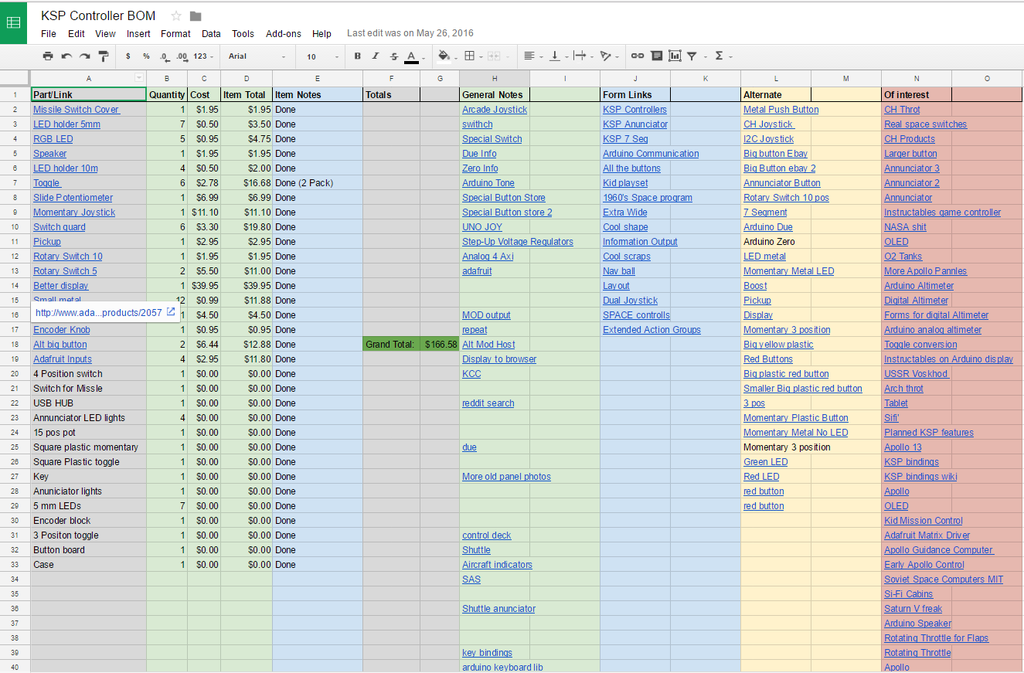
Task: Star the KSP Controller BOM document
Action: pos(176,16)
